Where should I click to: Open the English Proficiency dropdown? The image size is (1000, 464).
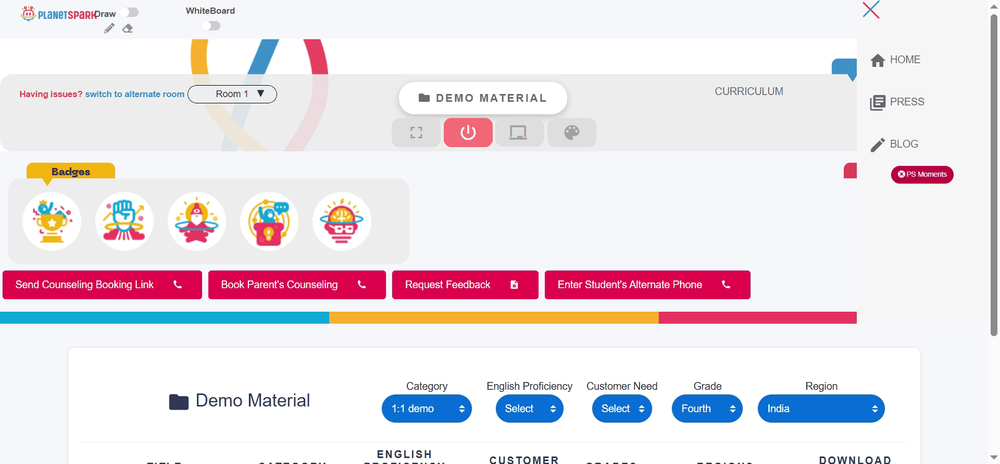point(529,409)
